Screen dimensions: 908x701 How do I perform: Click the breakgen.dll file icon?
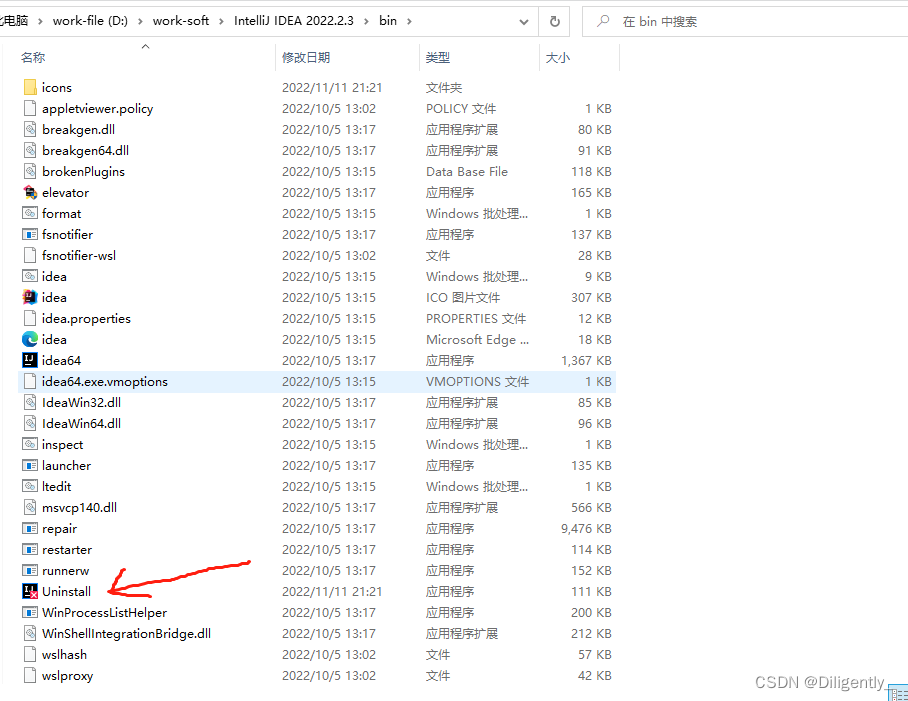(x=30, y=129)
